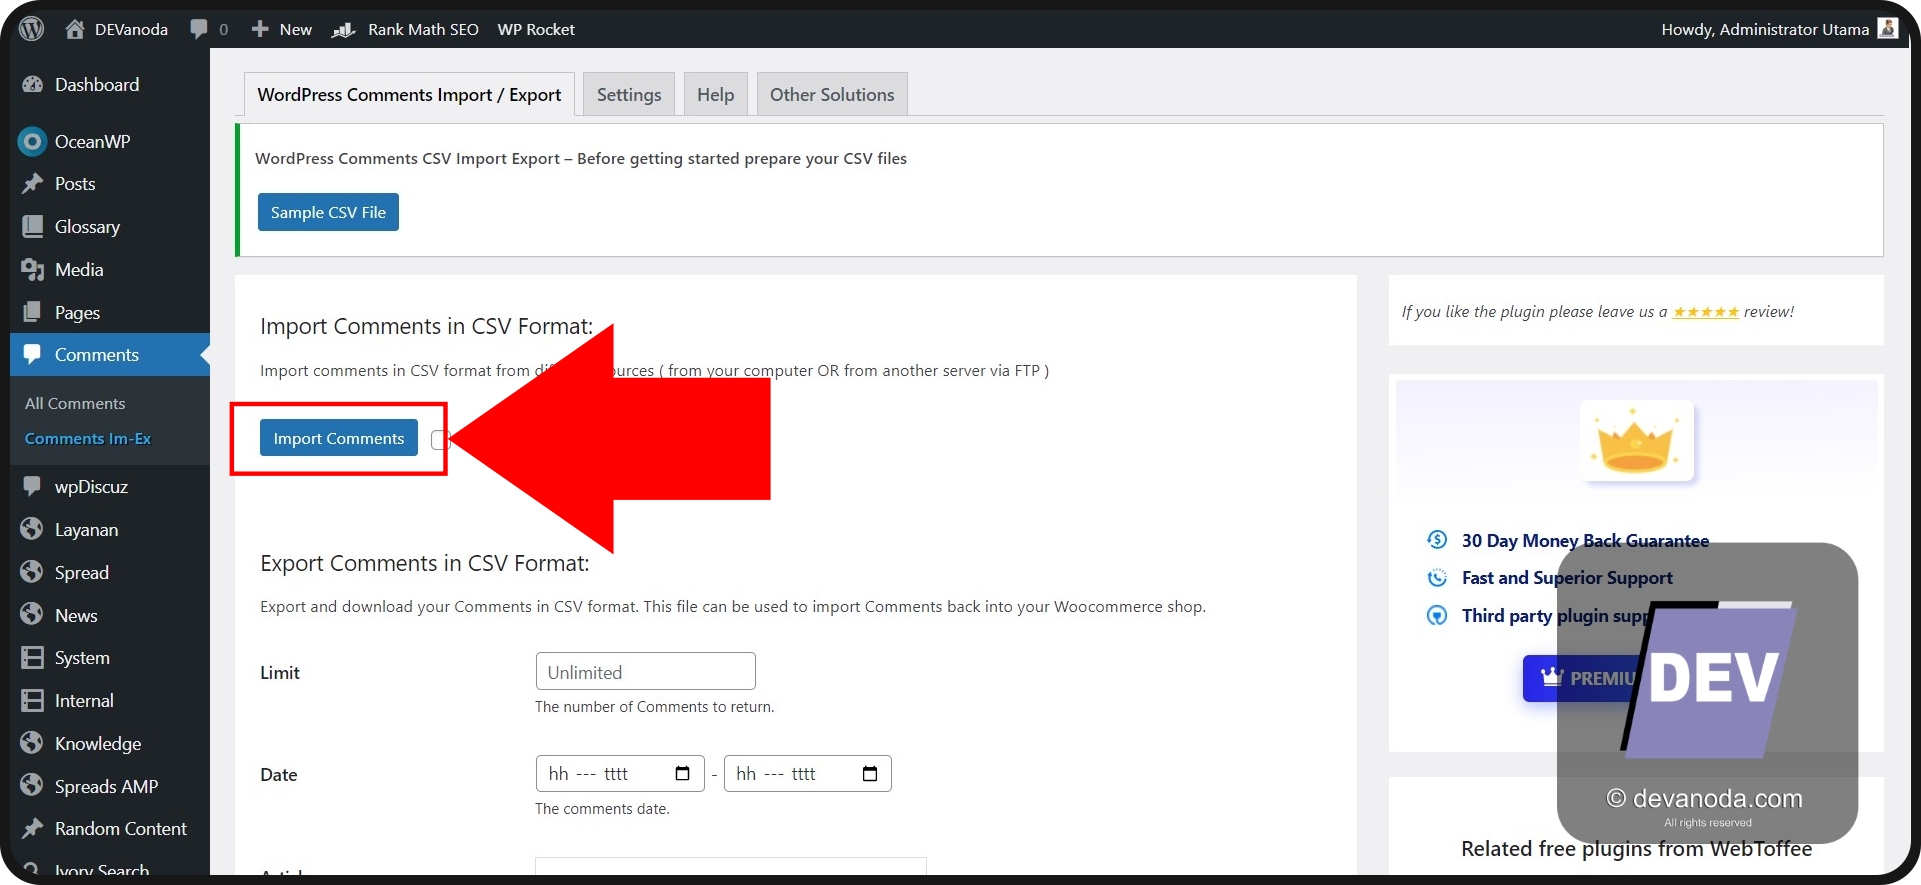Click the crown premium image
The width and height of the screenshot is (1921, 885).
1636,441
